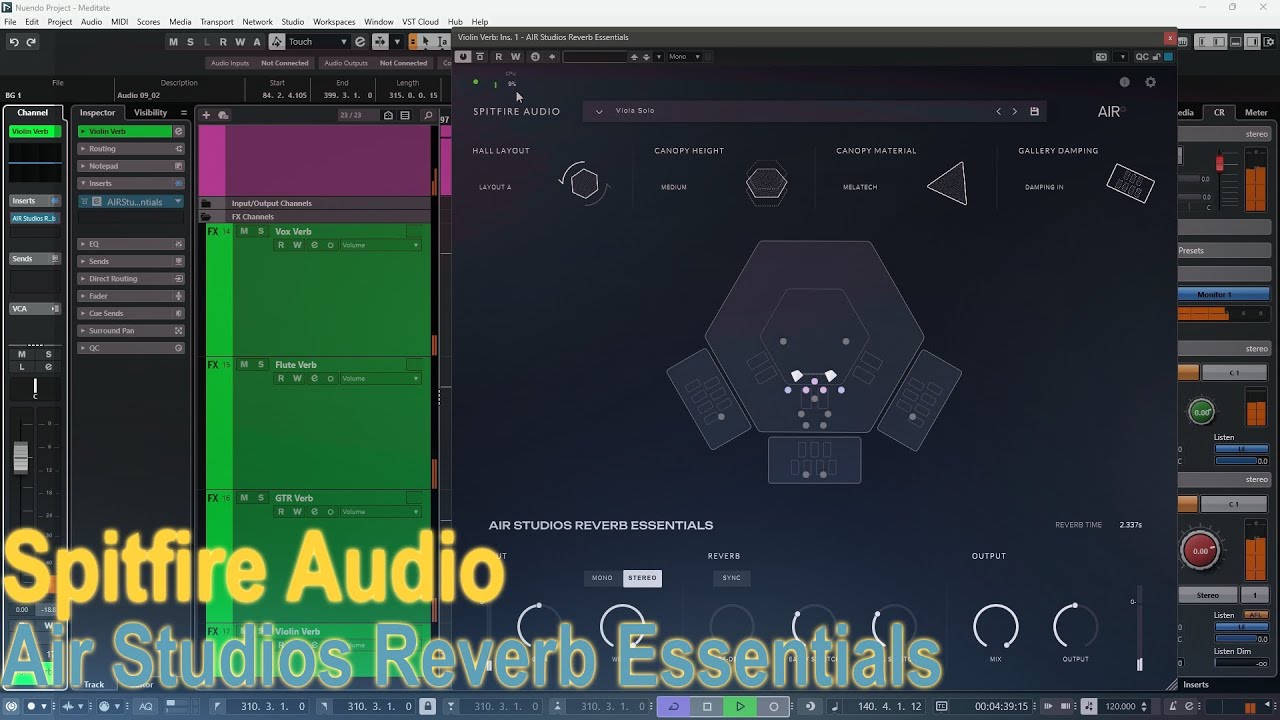Toggle the reverb SYNC button

tap(732, 578)
